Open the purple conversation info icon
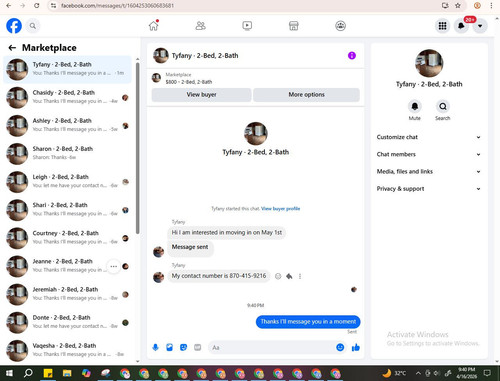Image resolution: width=500 pixels, height=381 pixels. pyautogui.click(x=352, y=56)
